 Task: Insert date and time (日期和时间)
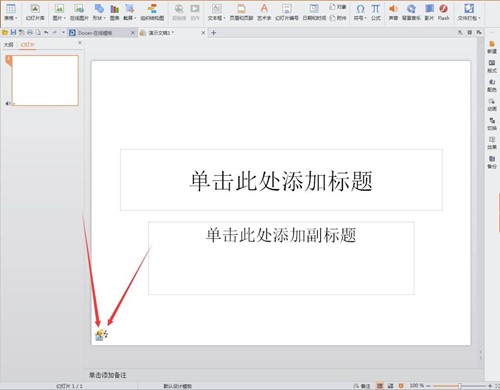(x=314, y=12)
